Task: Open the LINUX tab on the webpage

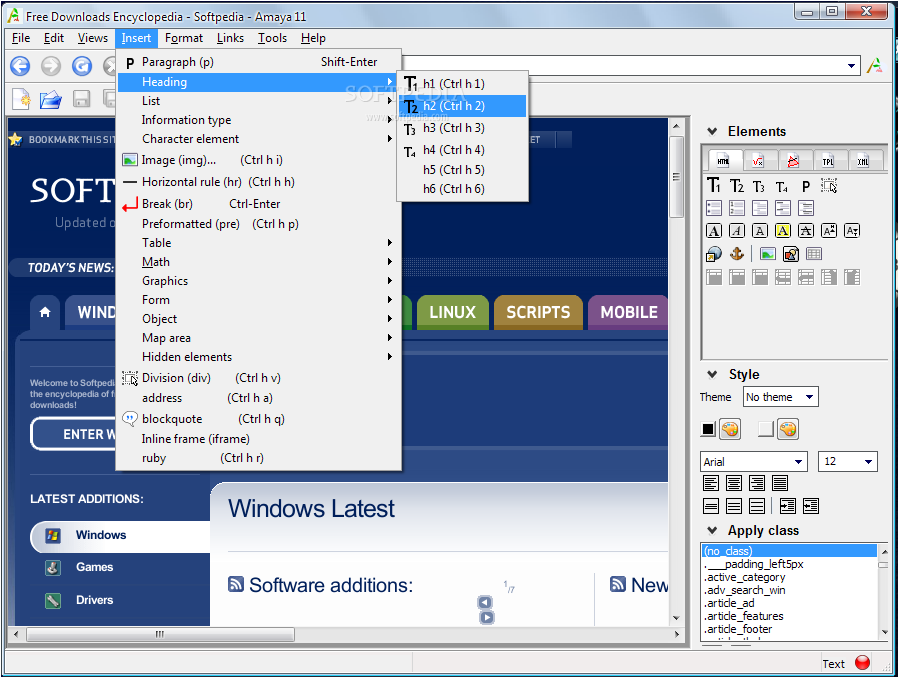Action: pyautogui.click(x=452, y=312)
